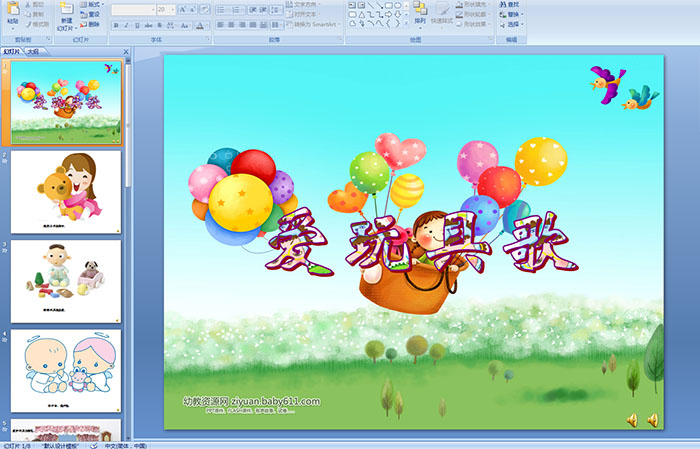Switch to the Outline (大纲) pane tab

pos(33,52)
